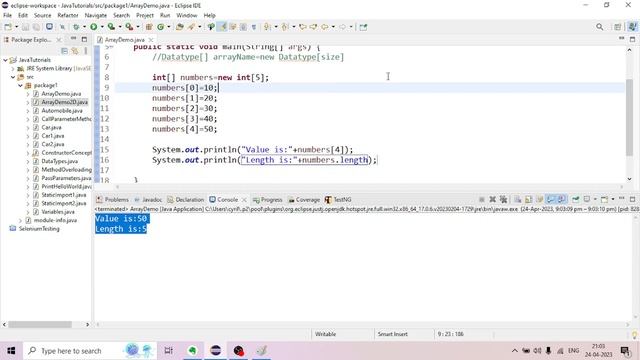Open the Open Console dropdown arrow
Image resolution: width=640 pixels, height=360 pixels.
(613, 200)
